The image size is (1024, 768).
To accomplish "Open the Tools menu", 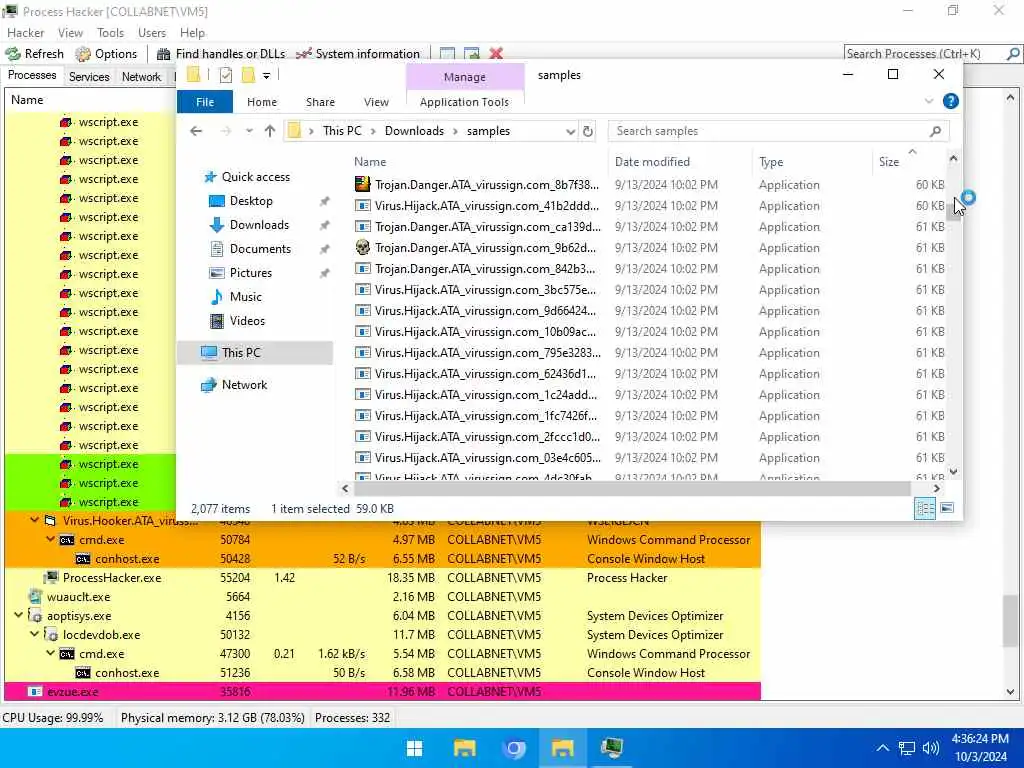I will pos(110,33).
